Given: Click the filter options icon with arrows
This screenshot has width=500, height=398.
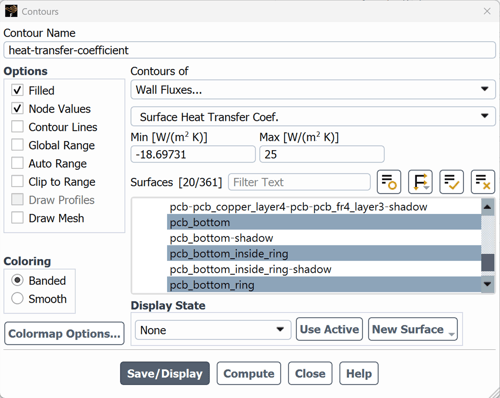Looking at the screenshot, I should (420, 182).
